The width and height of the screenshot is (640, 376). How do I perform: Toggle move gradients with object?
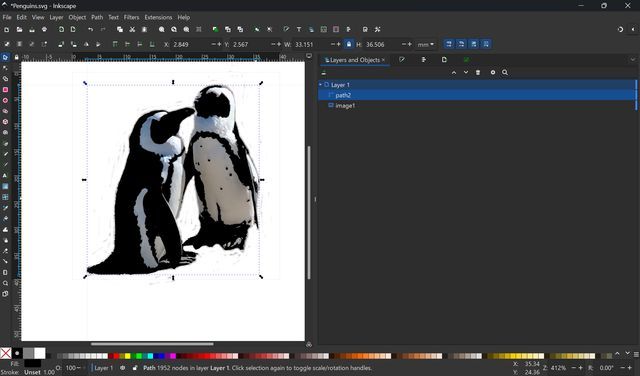473,44
